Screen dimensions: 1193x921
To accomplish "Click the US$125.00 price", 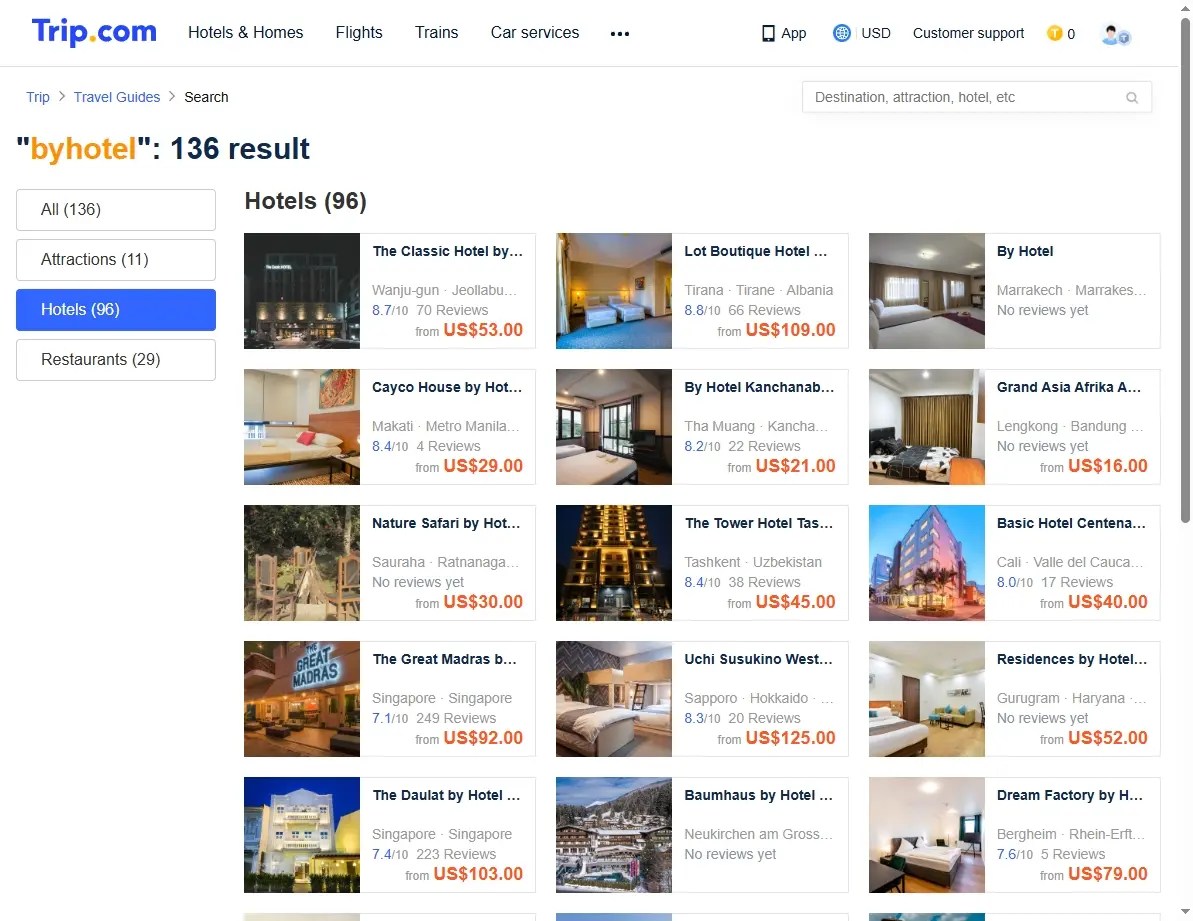I will 791,738.
